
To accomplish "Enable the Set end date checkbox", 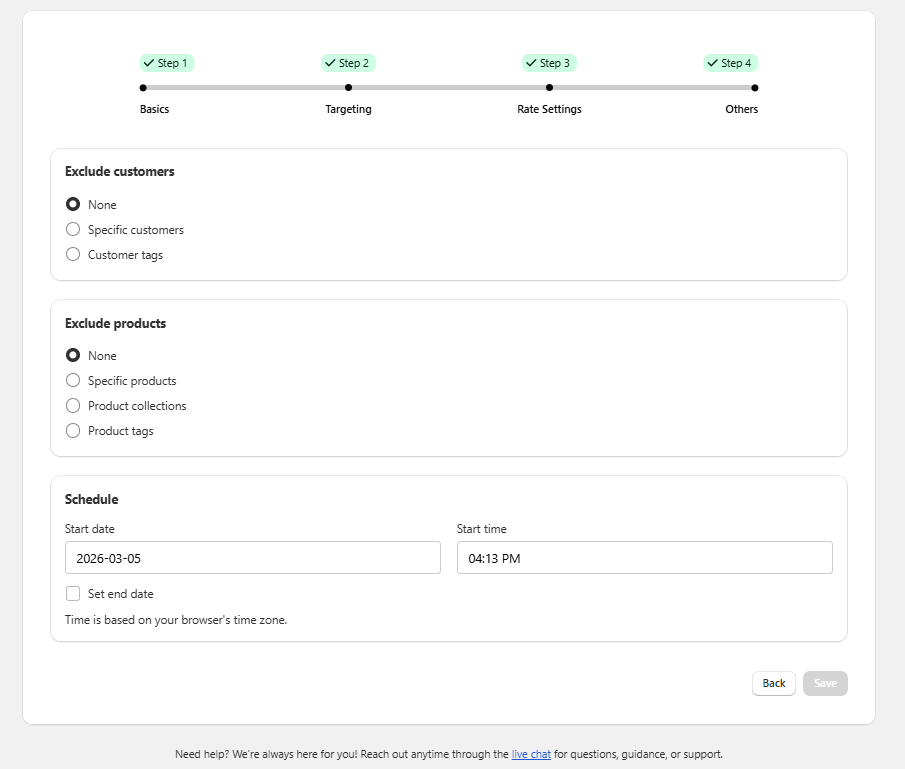I will click(x=73, y=593).
